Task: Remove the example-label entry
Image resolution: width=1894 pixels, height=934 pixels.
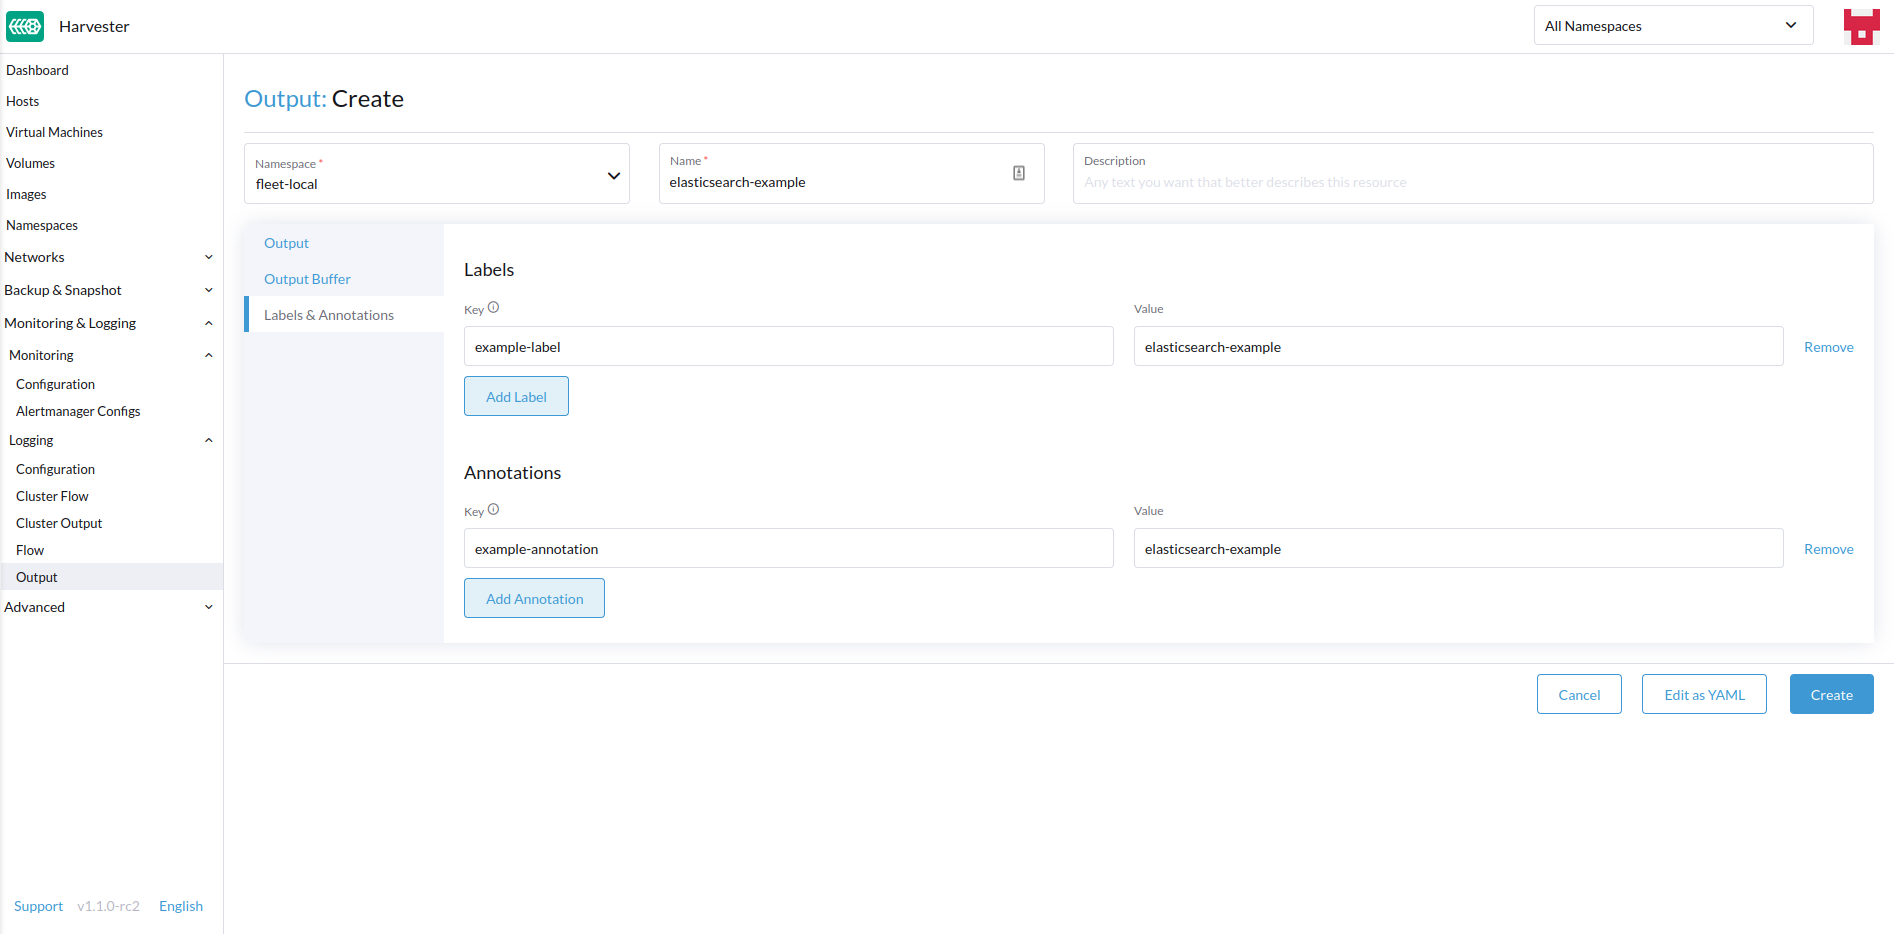Action: pyautogui.click(x=1828, y=346)
